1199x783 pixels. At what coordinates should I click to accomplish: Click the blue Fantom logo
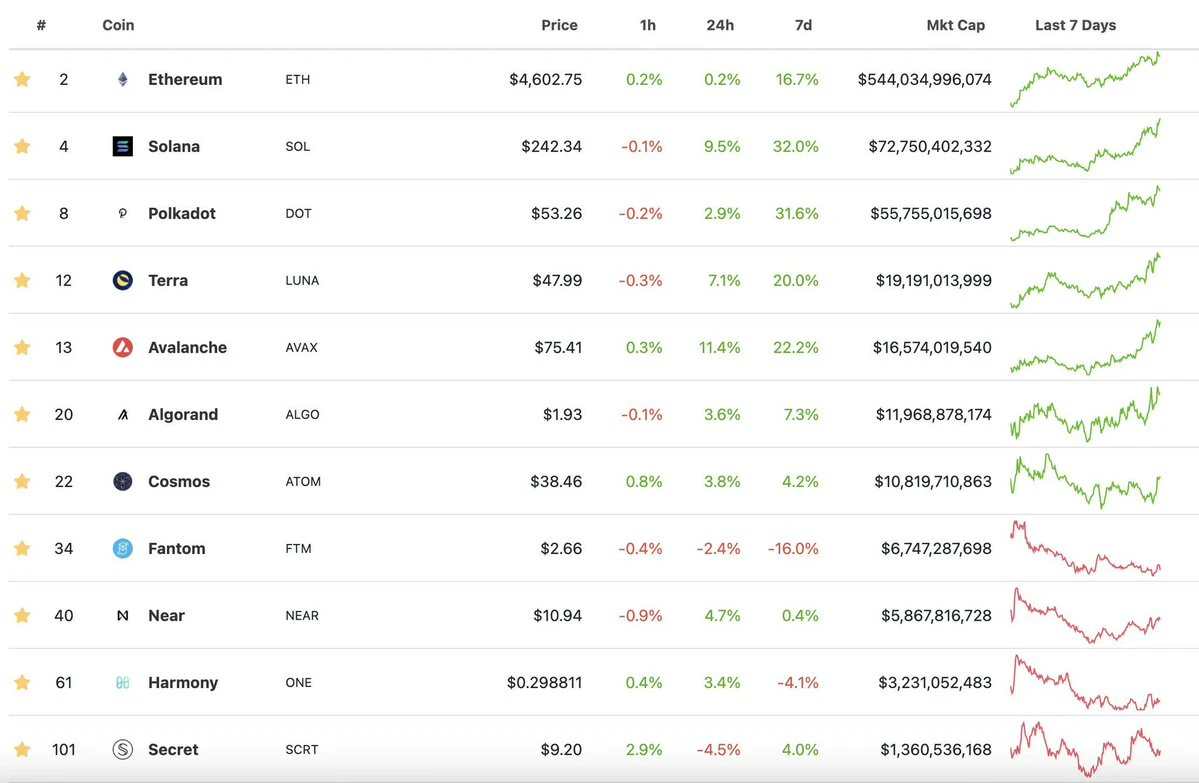(122, 548)
